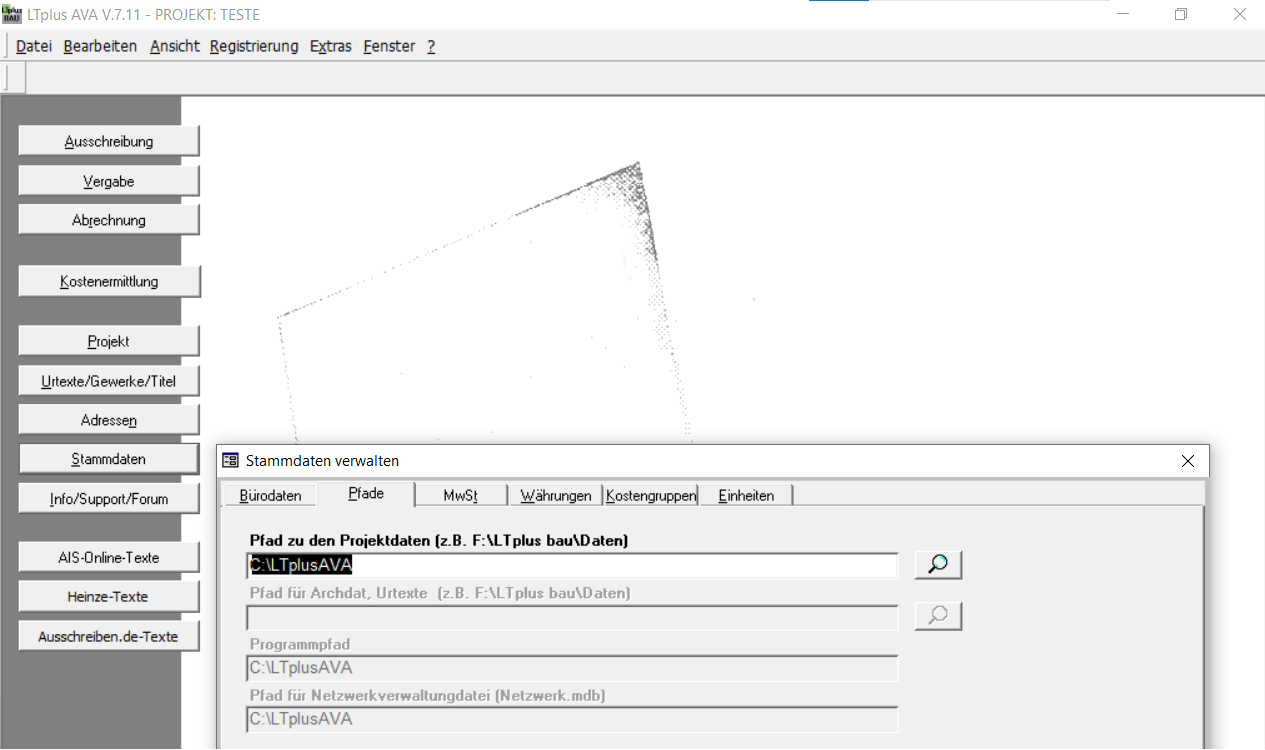1265x750 pixels.
Task: Switch to the Bürodaten tab
Action: click(270, 495)
